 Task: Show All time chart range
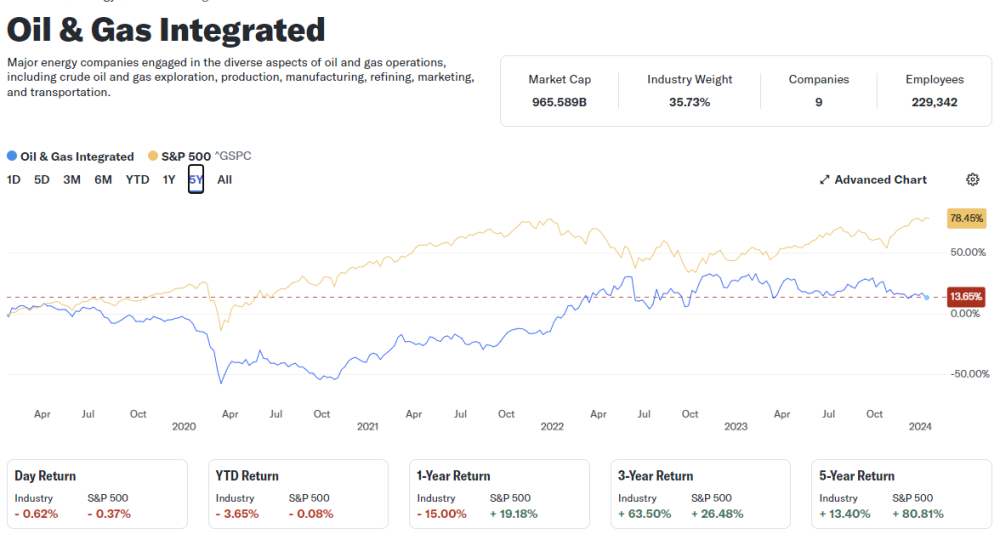coord(224,180)
